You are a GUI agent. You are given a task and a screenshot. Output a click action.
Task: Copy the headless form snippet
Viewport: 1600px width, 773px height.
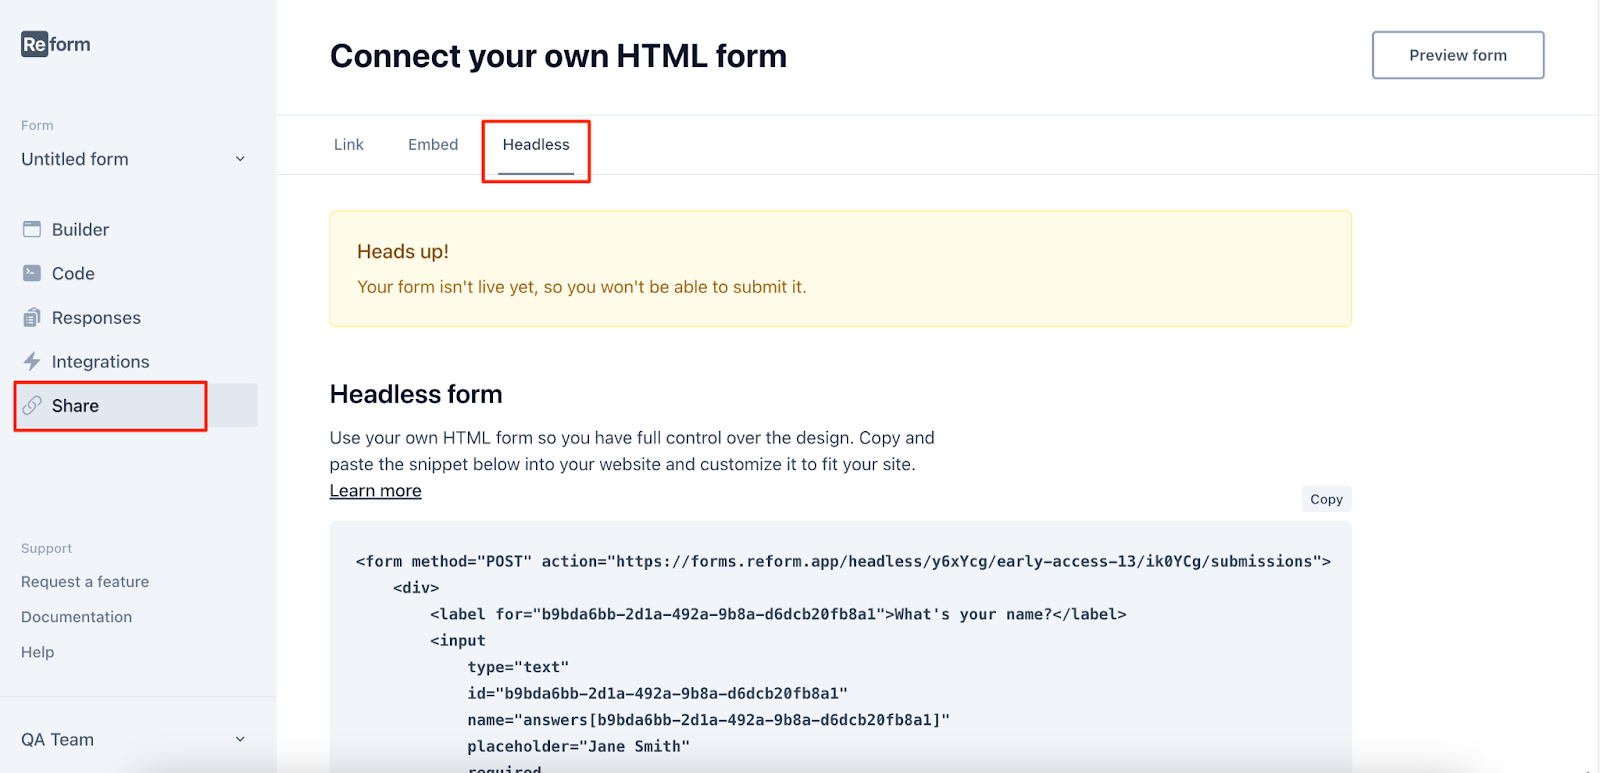click(x=1326, y=499)
